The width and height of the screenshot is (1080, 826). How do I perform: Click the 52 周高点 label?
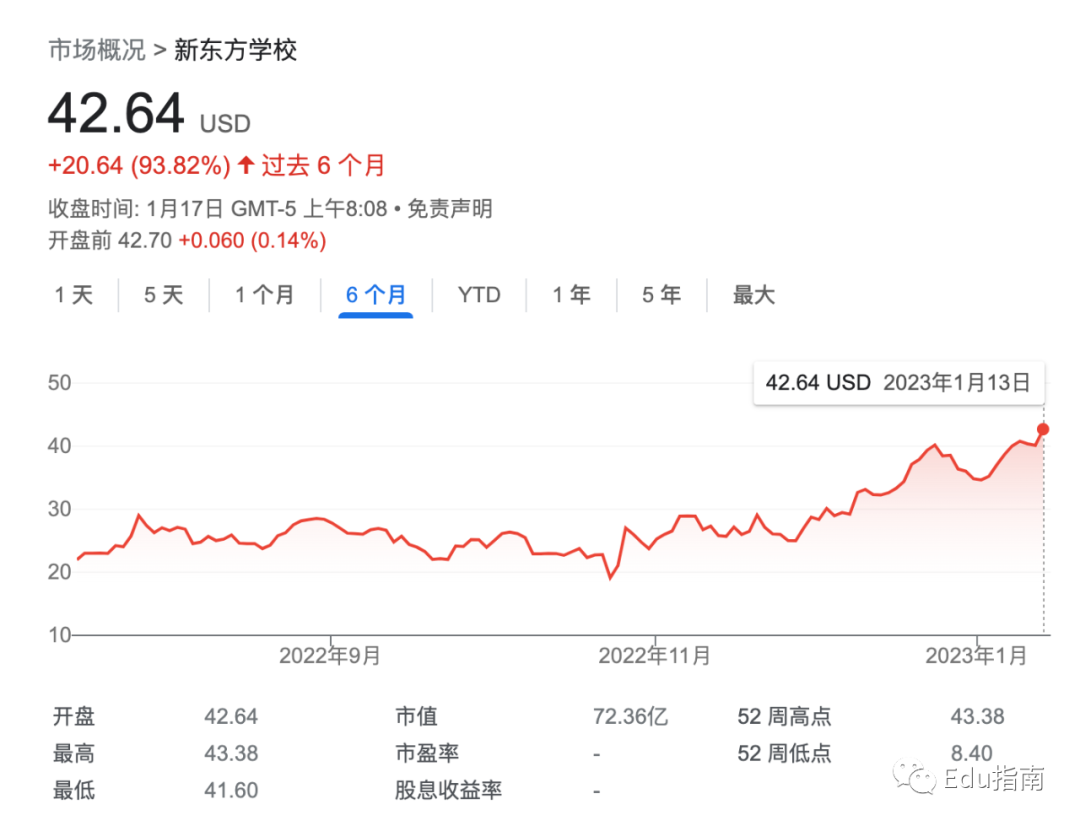point(784,716)
